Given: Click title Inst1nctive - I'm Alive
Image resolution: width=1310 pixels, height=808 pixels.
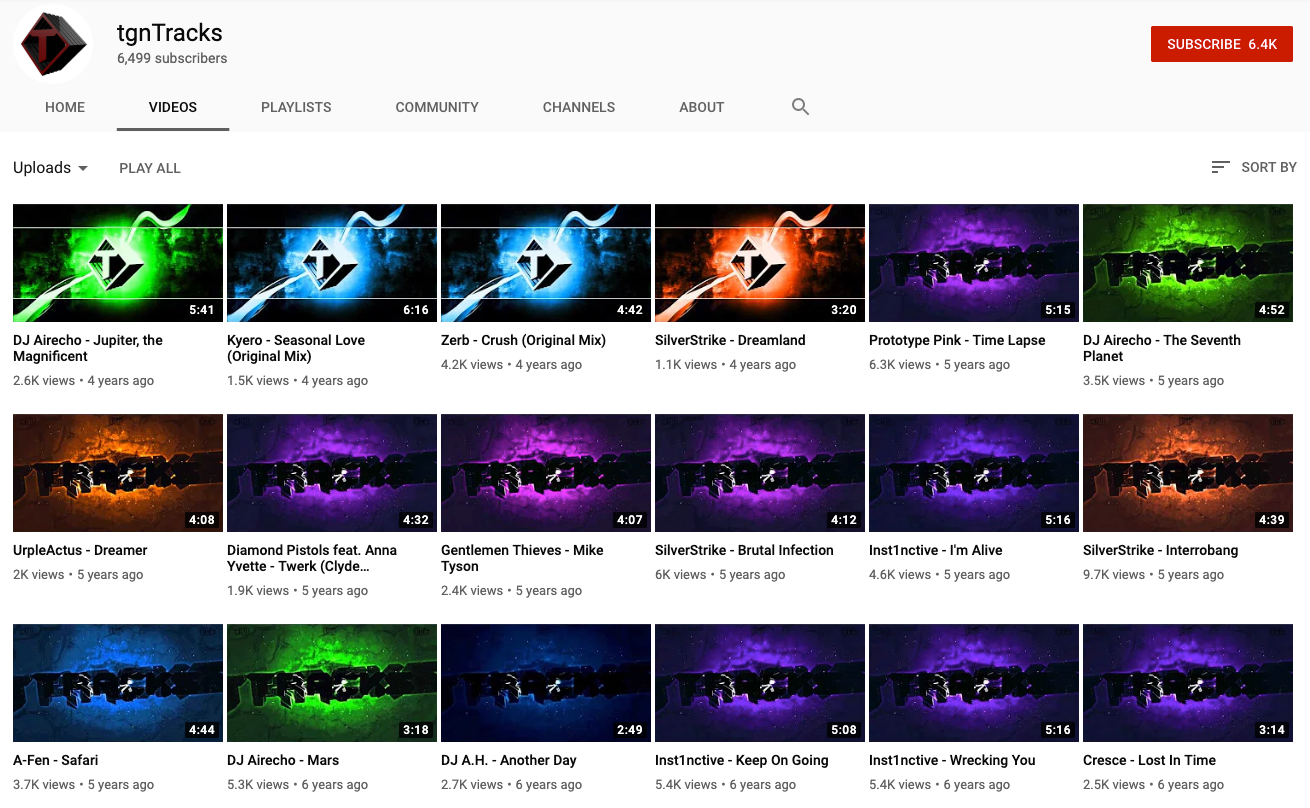Looking at the screenshot, I should point(936,550).
